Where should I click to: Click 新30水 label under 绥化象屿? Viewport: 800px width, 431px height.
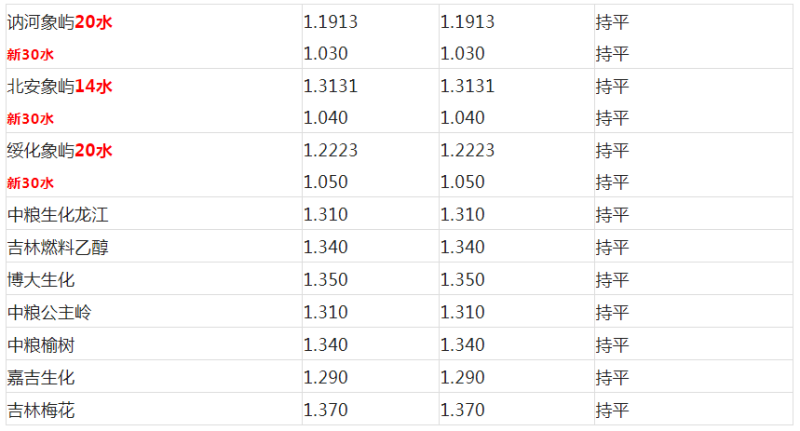(30, 183)
